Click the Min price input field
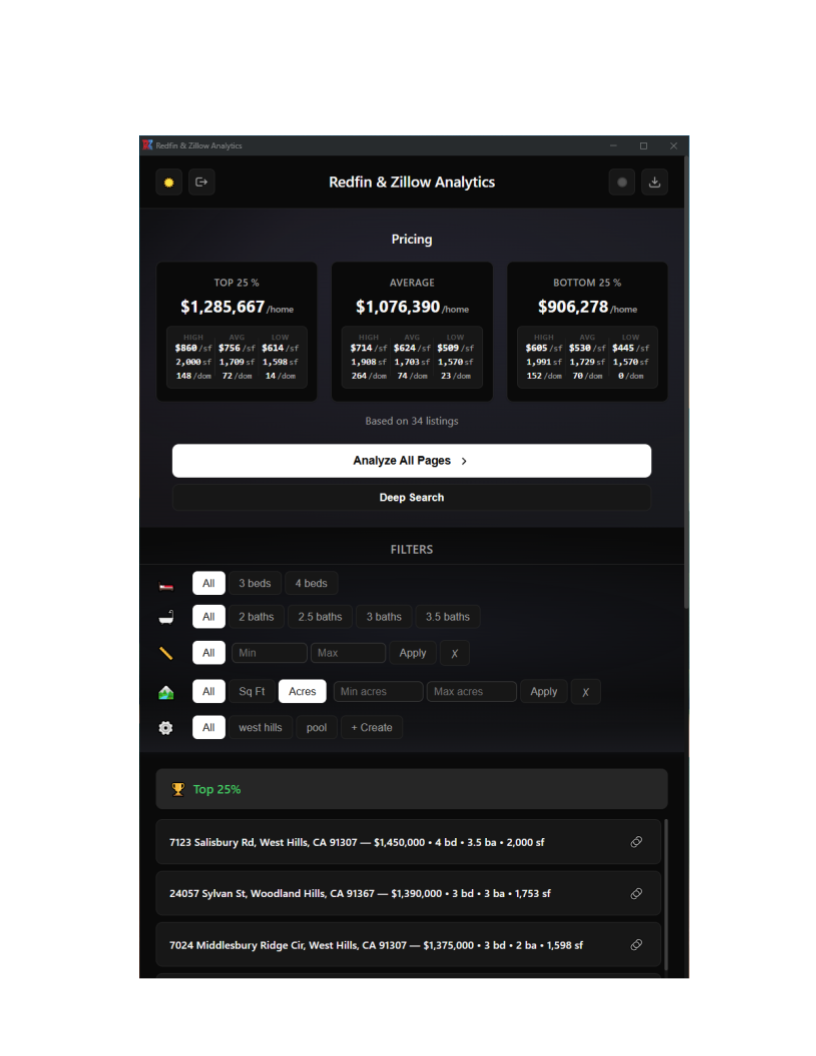The image size is (816, 1056). (268, 652)
